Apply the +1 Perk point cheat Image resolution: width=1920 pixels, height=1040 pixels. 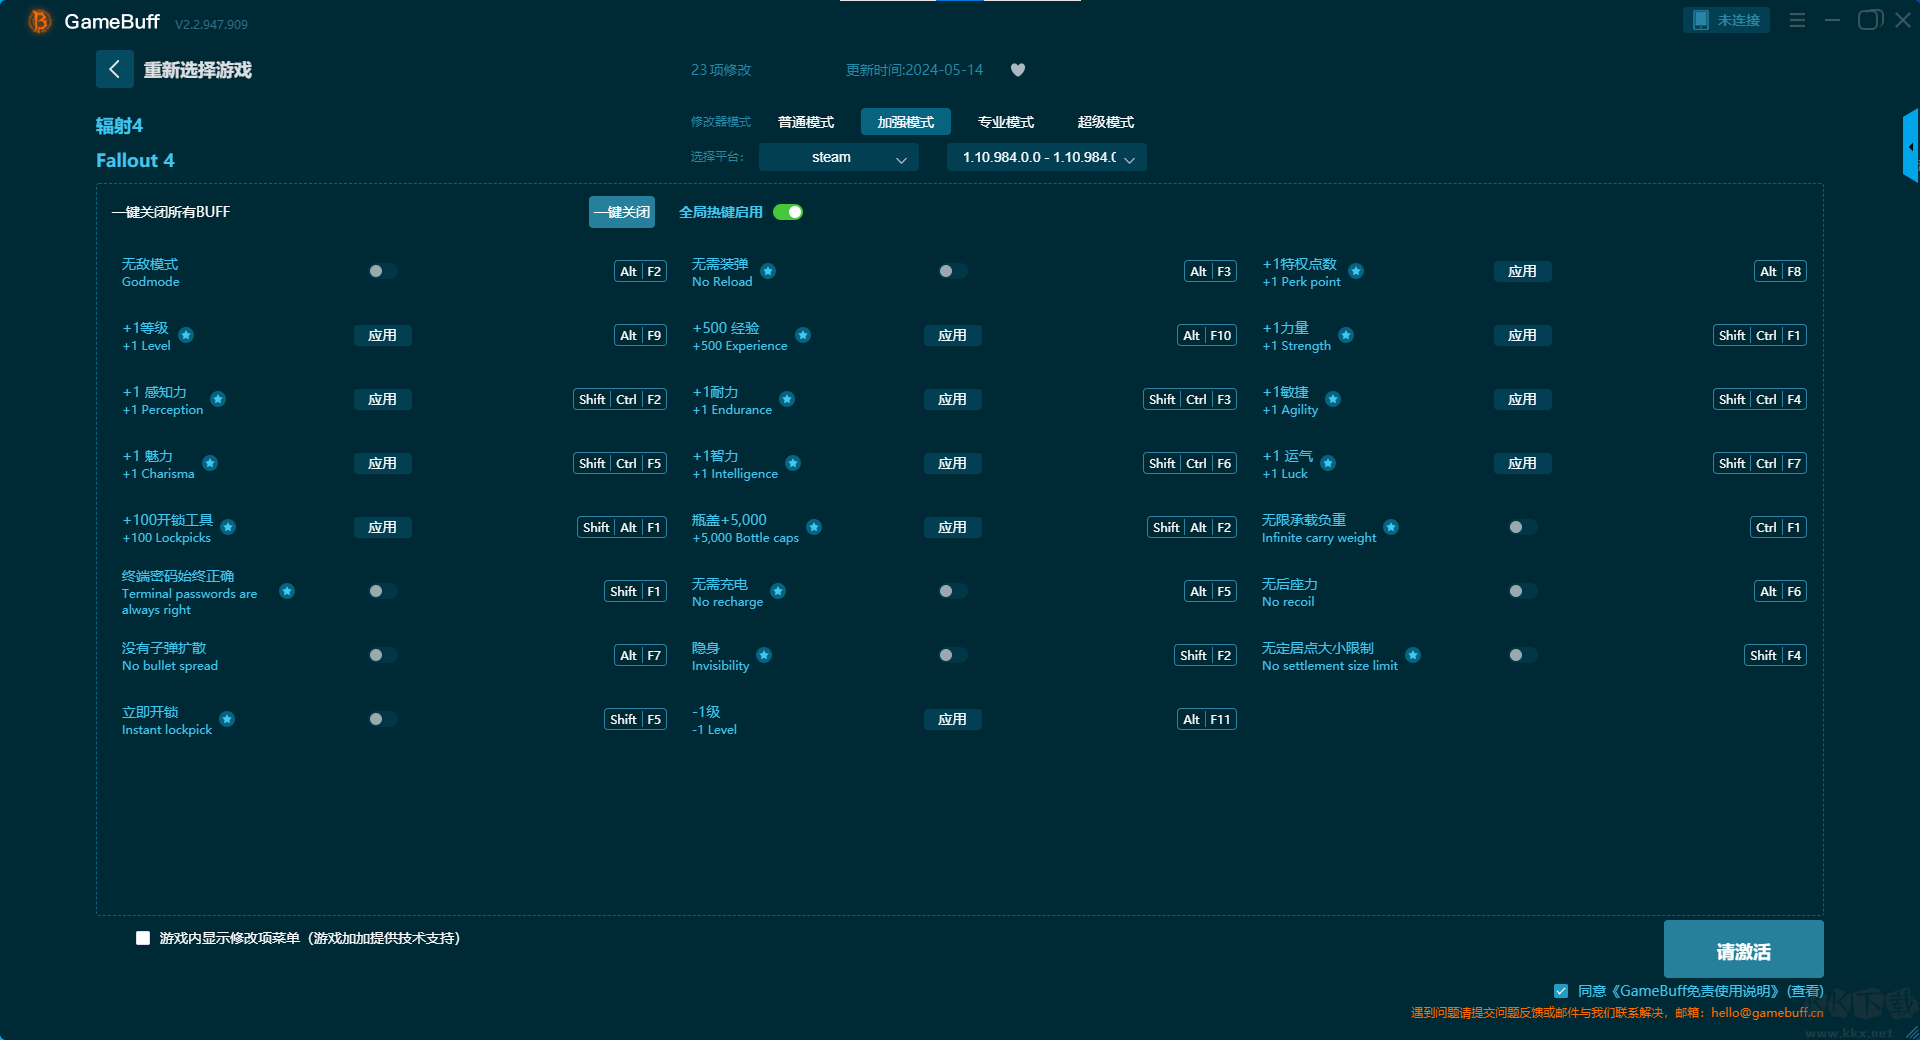tap(1522, 271)
